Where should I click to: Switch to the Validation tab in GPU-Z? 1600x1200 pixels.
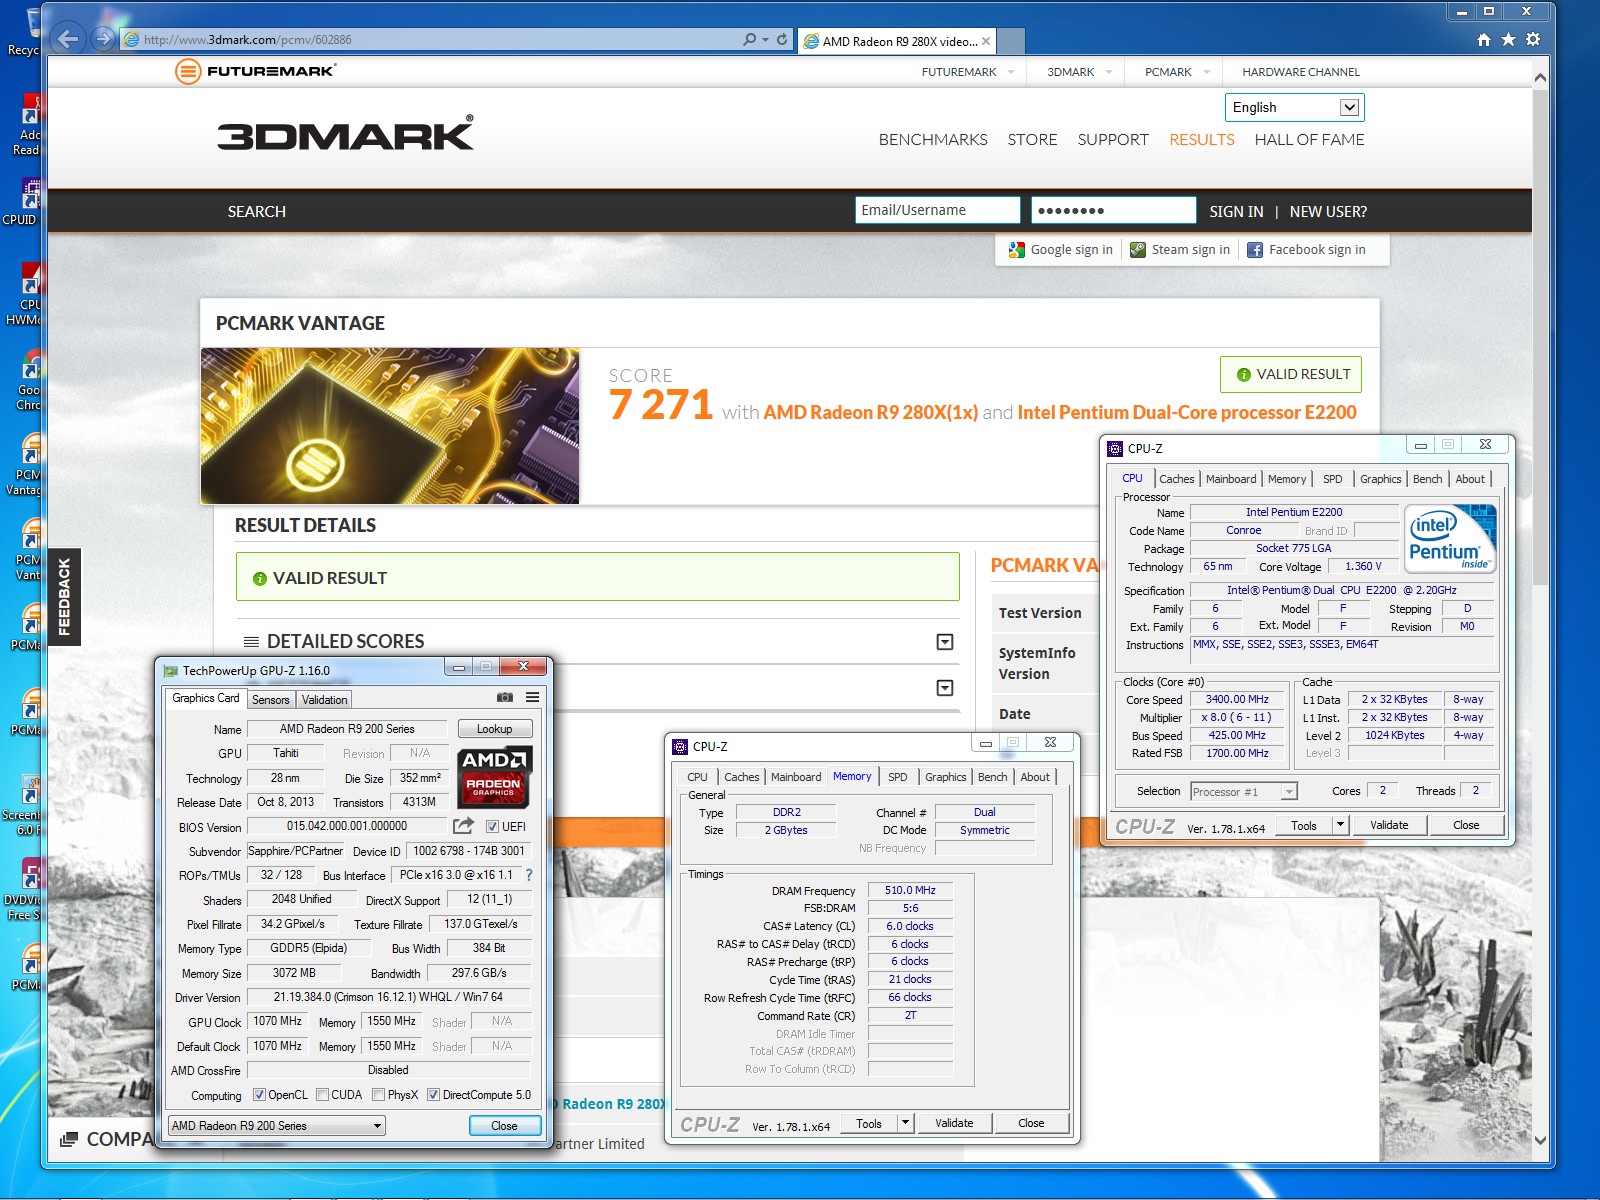(325, 700)
